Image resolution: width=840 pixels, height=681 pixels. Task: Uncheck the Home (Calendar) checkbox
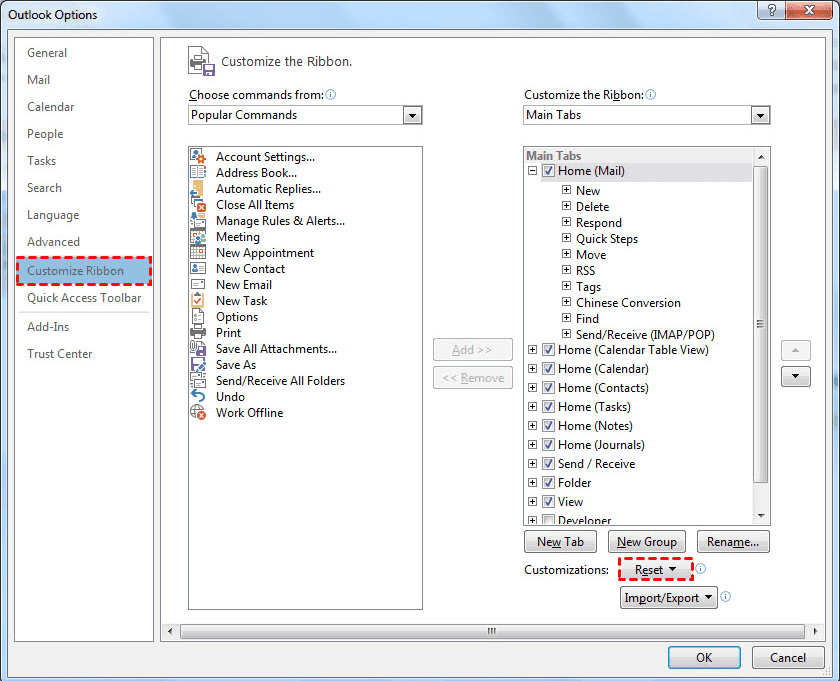point(548,369)
